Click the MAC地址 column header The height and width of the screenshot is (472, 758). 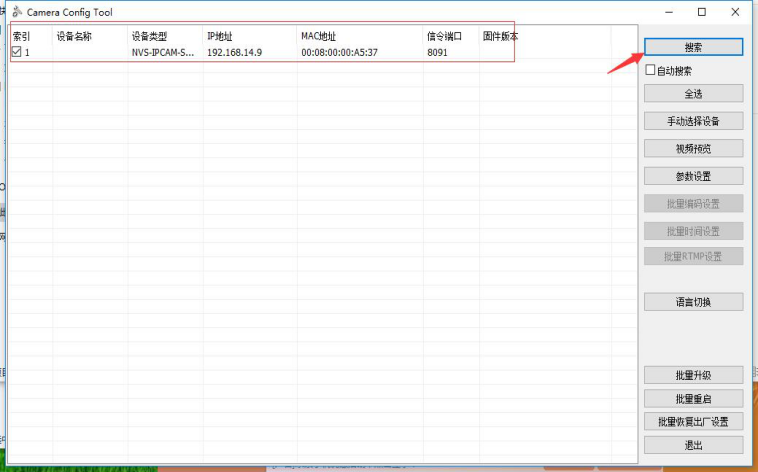pos(319,37)
